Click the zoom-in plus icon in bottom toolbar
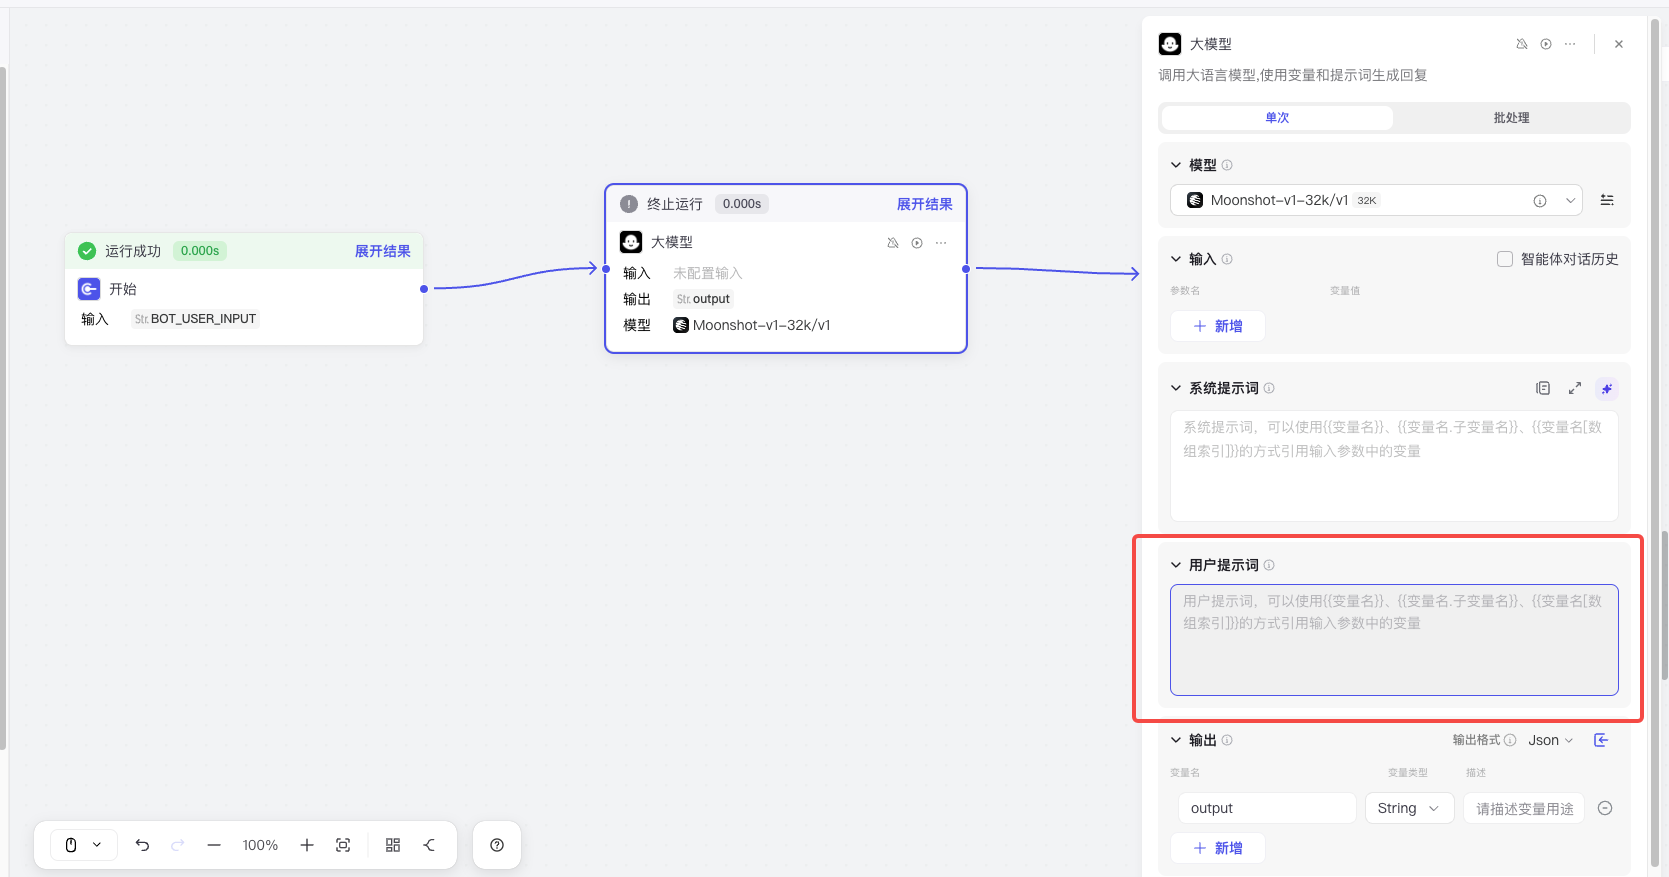The height and width of the screenshot is (877, 1669). 307,845
